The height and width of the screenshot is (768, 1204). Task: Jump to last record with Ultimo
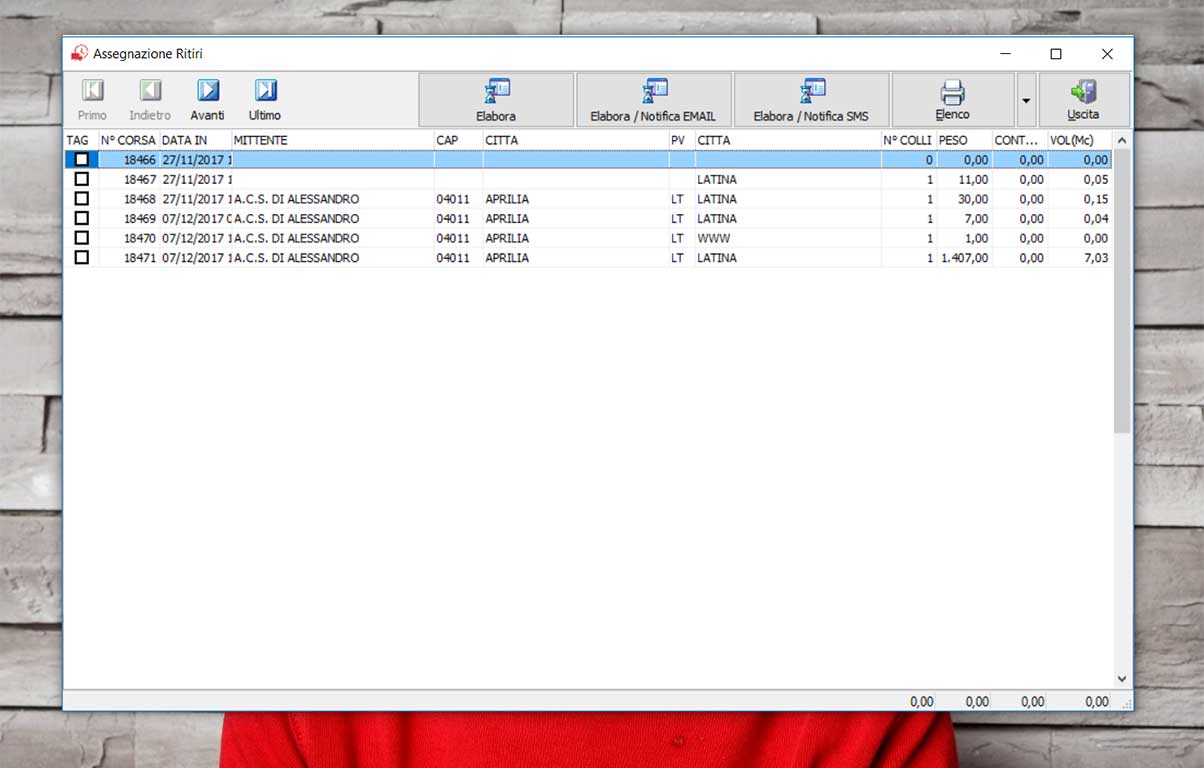tap(265, 91)
